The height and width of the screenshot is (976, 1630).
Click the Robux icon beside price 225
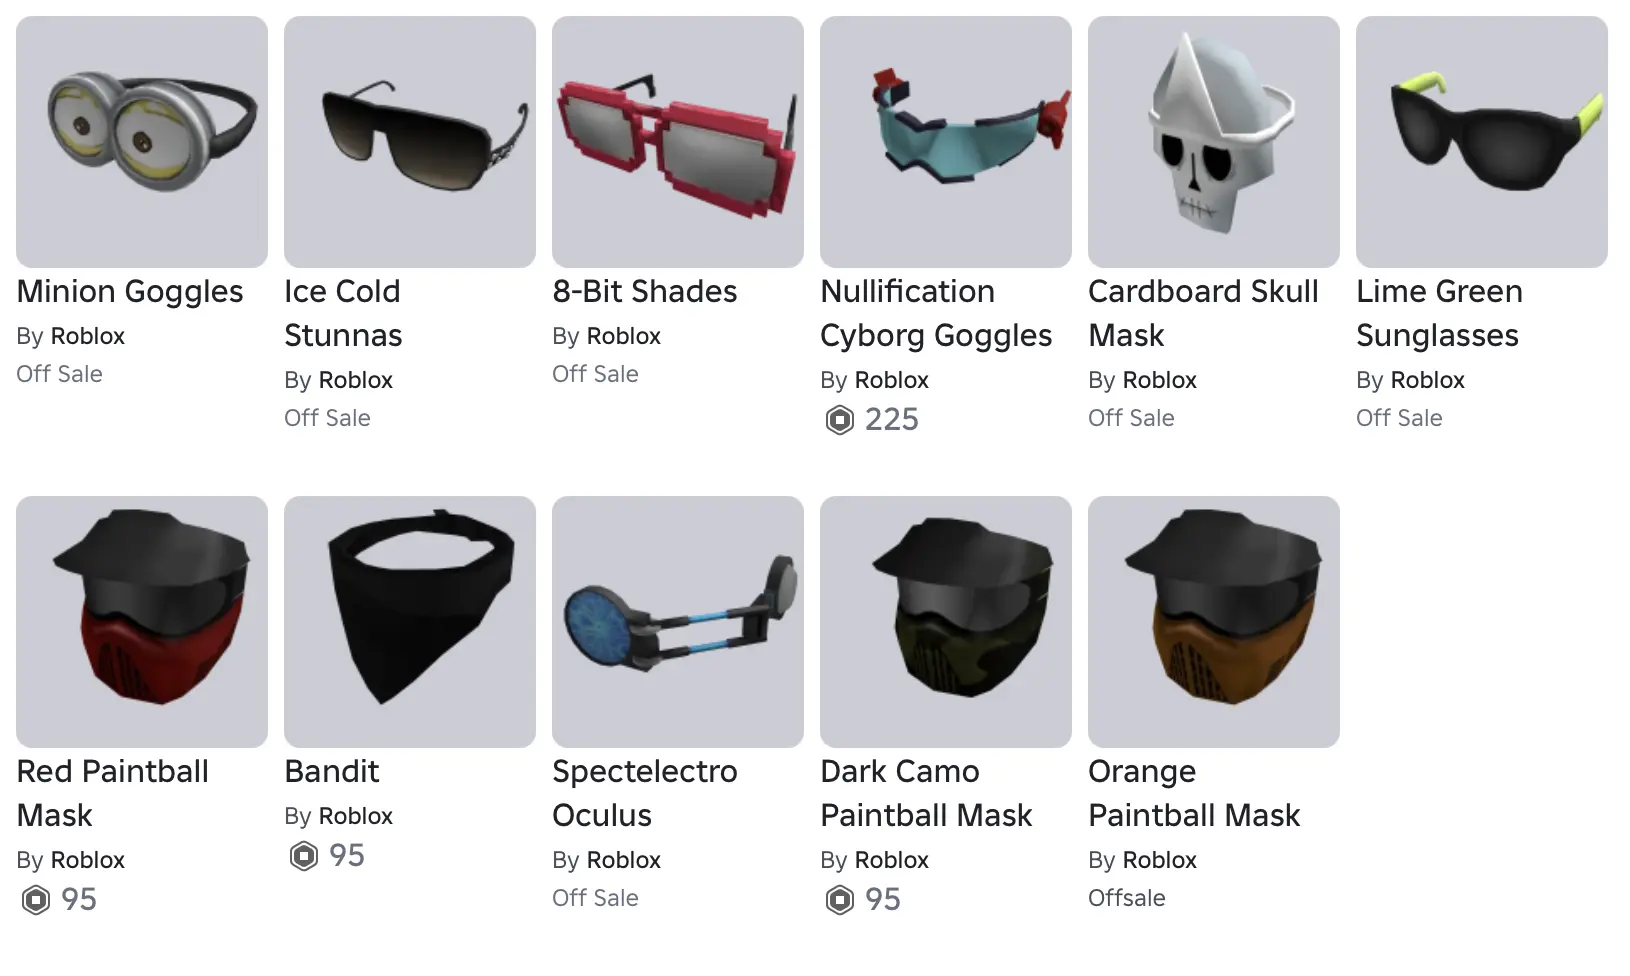click(x=840, y=420)
